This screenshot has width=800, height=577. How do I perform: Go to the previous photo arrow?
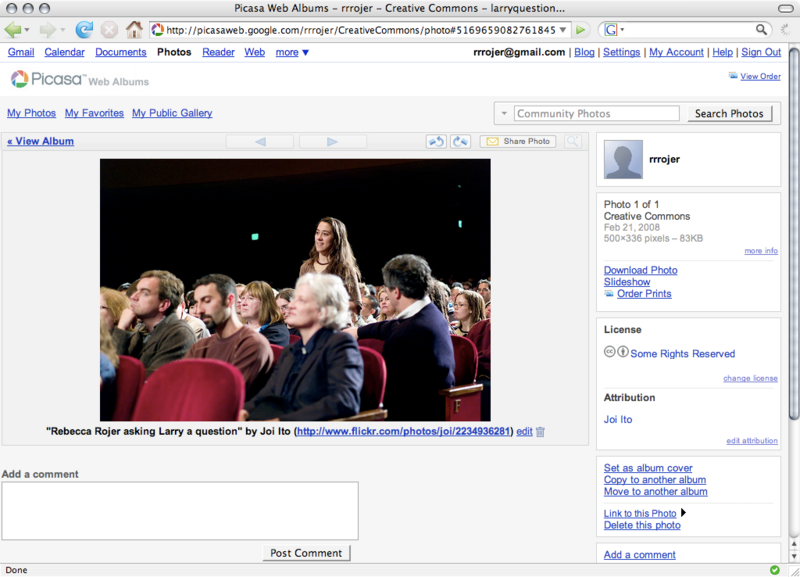tap(260, 141)
